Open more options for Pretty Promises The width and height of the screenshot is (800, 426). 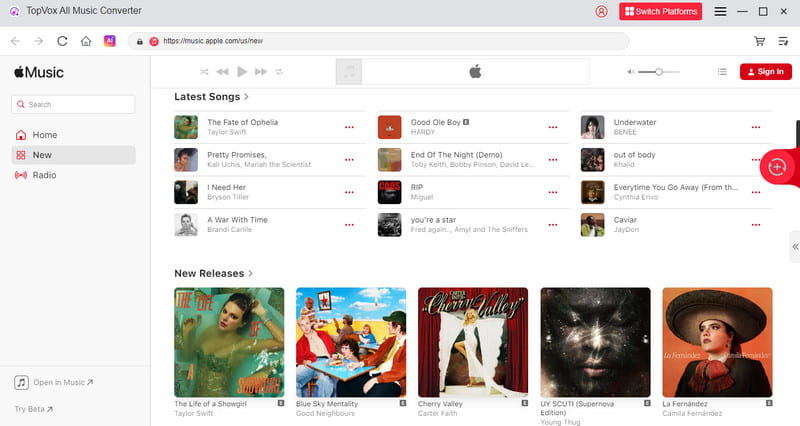349,160
